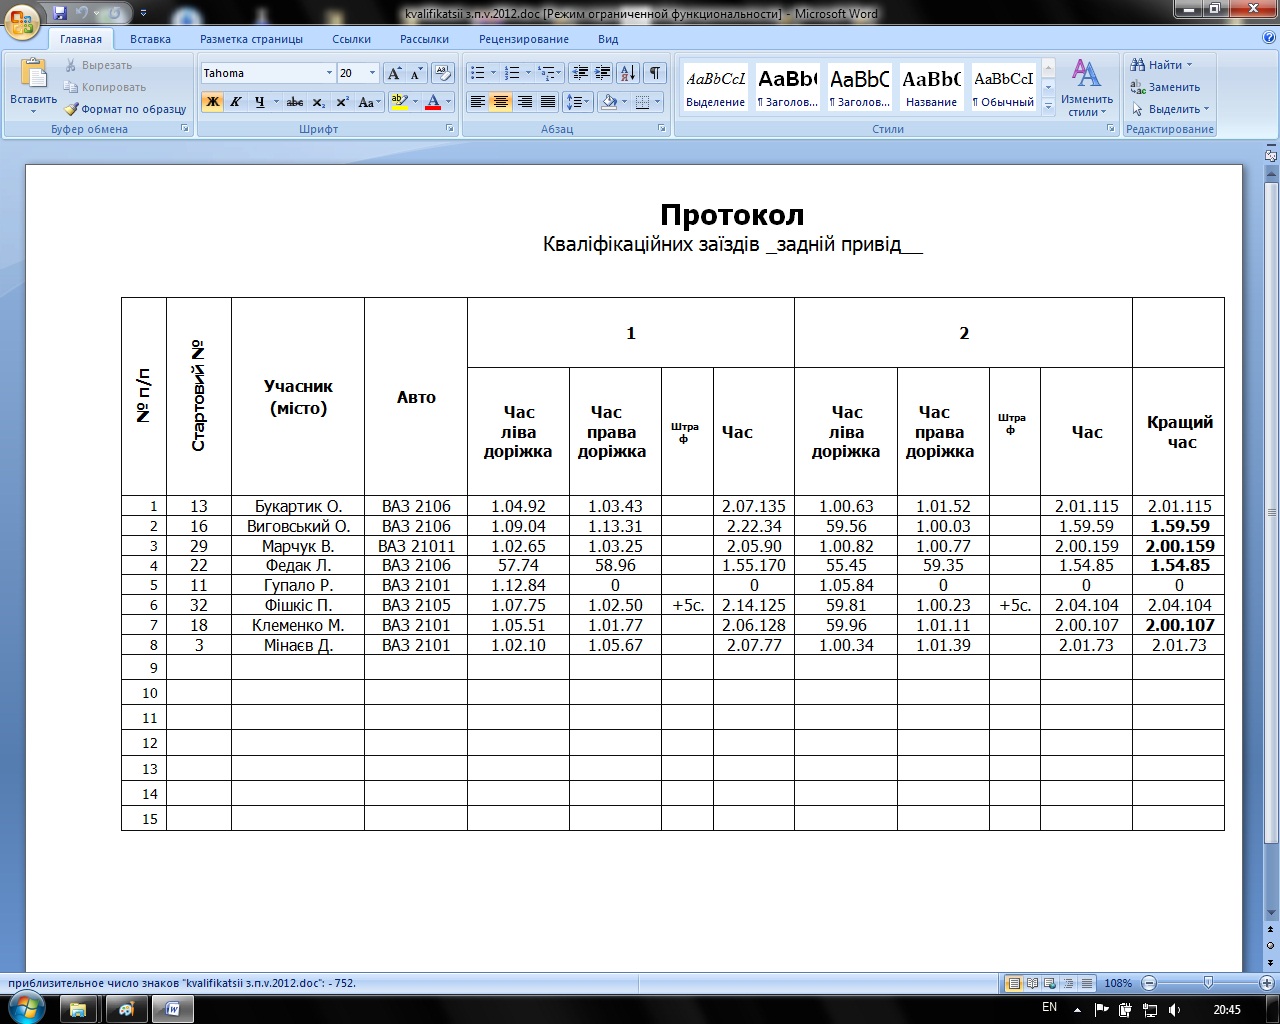The image size is (1280, 1024).
Task: Open the Tahoma font name dropdown
Action: [x=329, y=73]
